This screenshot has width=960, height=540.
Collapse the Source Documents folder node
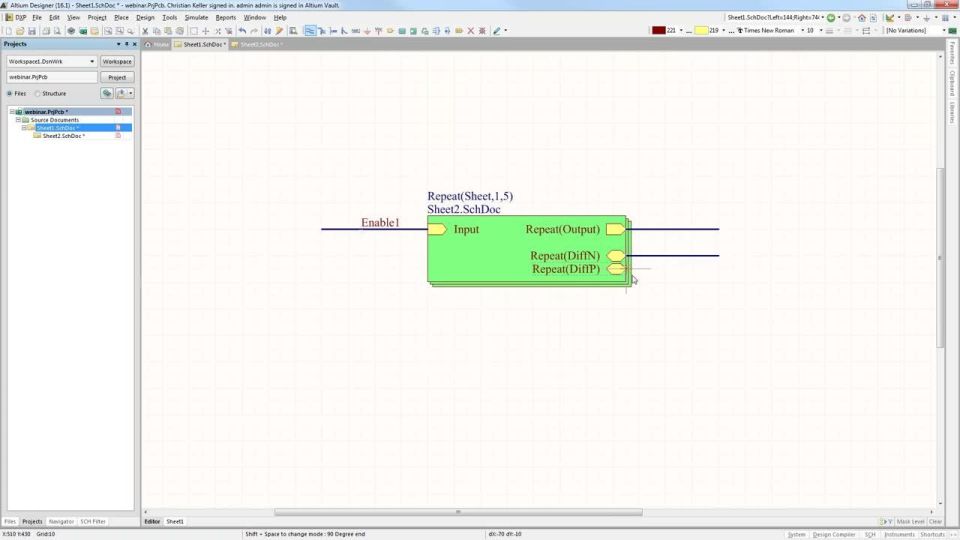18,120
